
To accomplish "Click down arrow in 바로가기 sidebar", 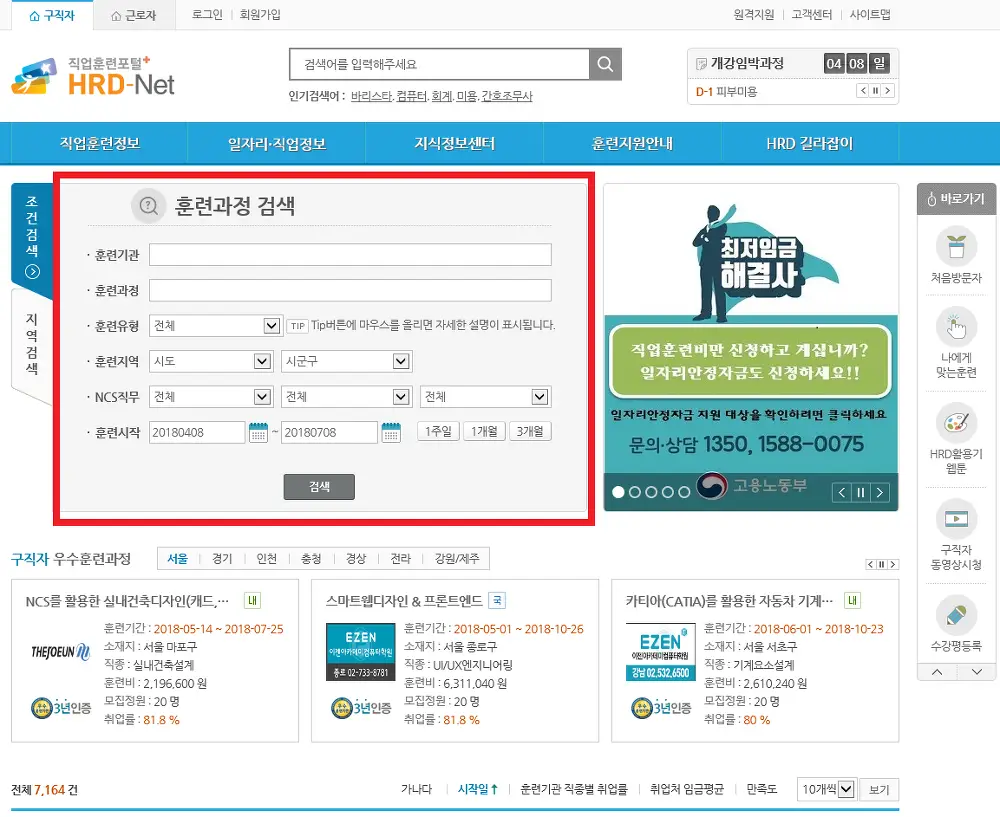I will 976,672.
